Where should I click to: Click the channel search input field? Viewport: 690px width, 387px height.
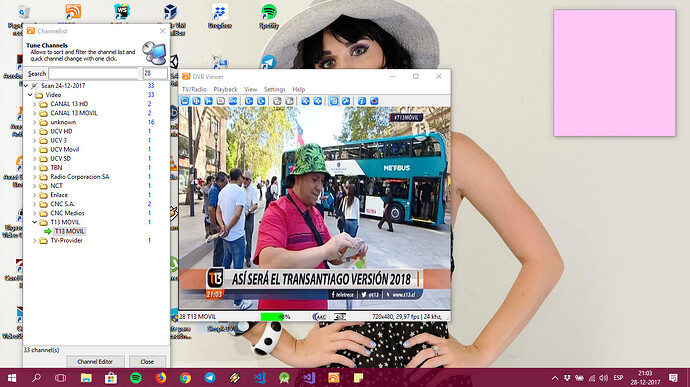coord(94,74)
